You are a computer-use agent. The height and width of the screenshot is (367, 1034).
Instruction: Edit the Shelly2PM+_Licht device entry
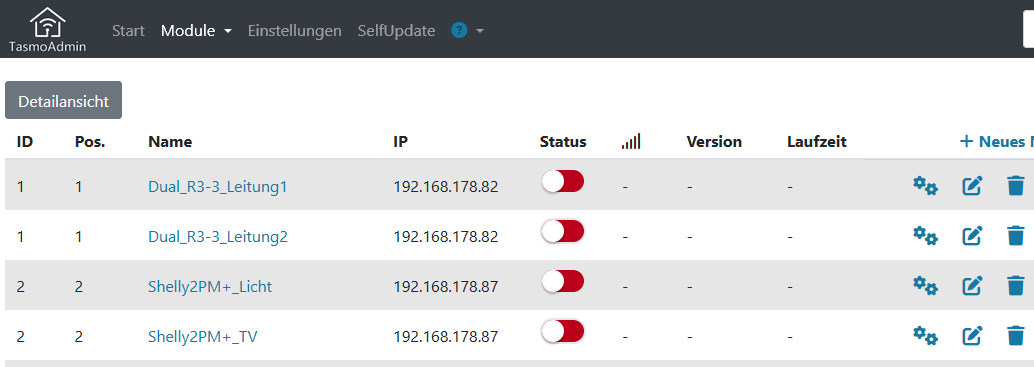(972, 286)
